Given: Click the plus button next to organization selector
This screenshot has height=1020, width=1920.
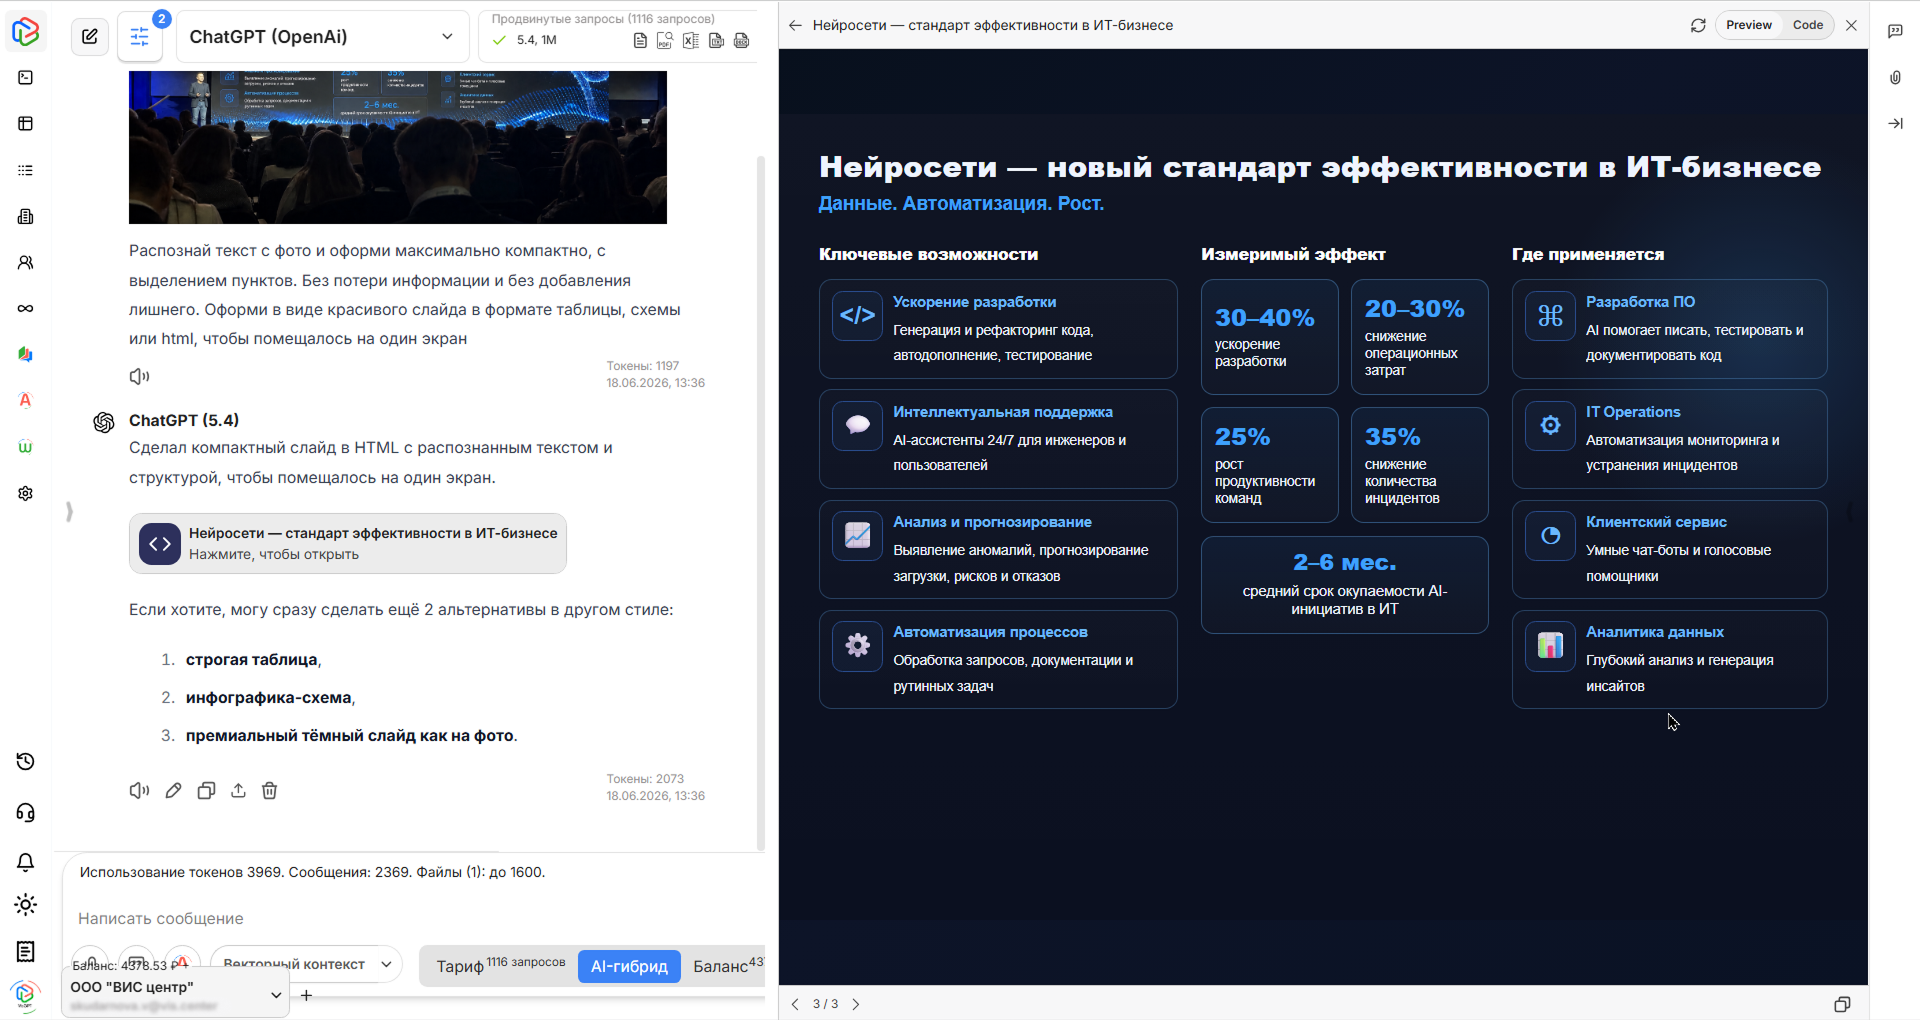Looking at the screenshot, I should (306, 995).
